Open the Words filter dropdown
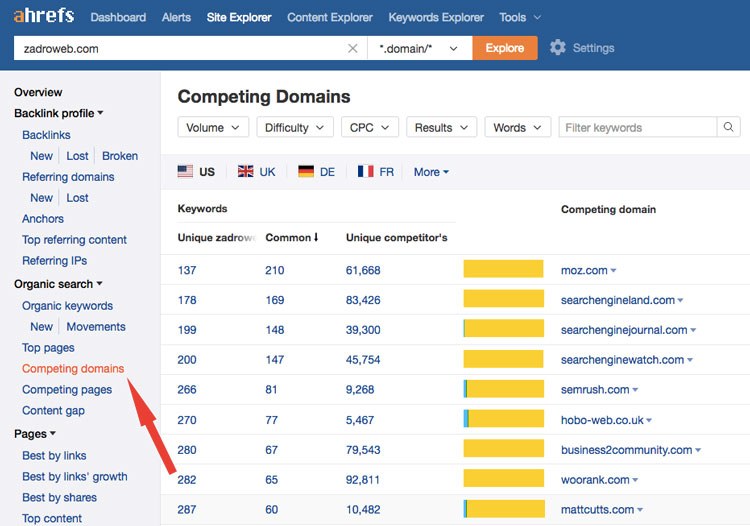The height and width of the screenshot is (526, 750). click(518, 127)
